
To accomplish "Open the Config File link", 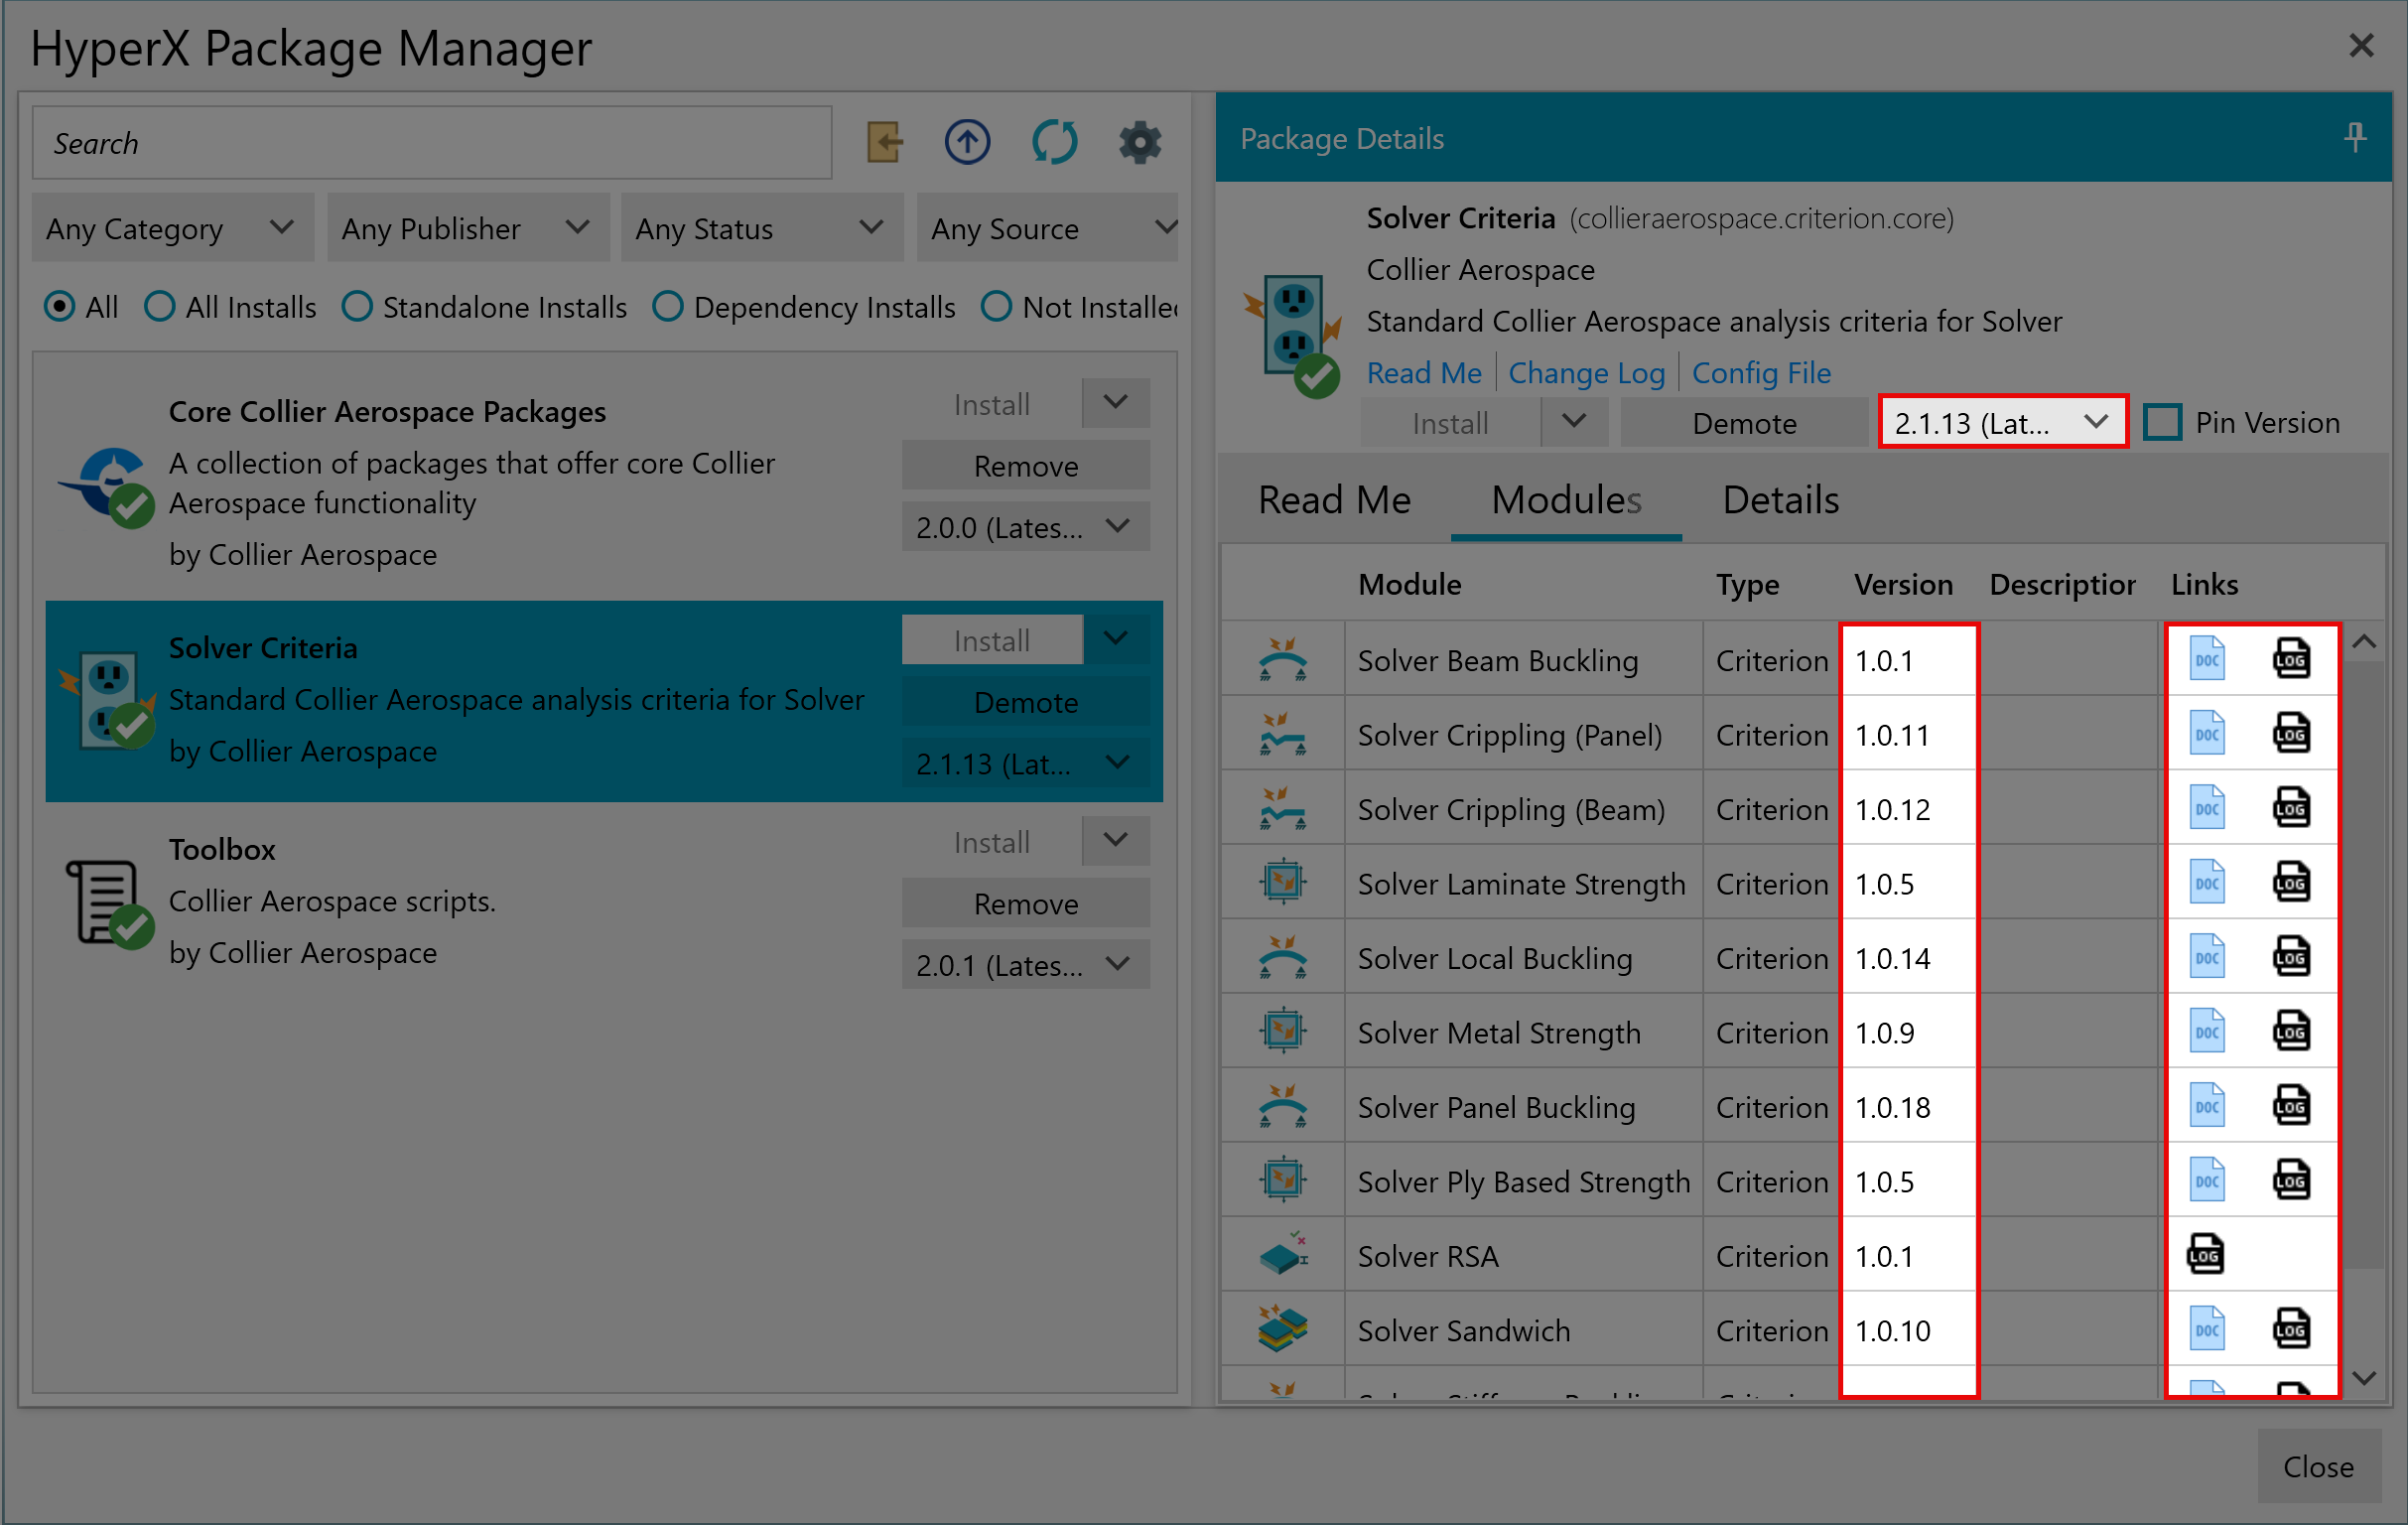I will [x=1761, y=373].
